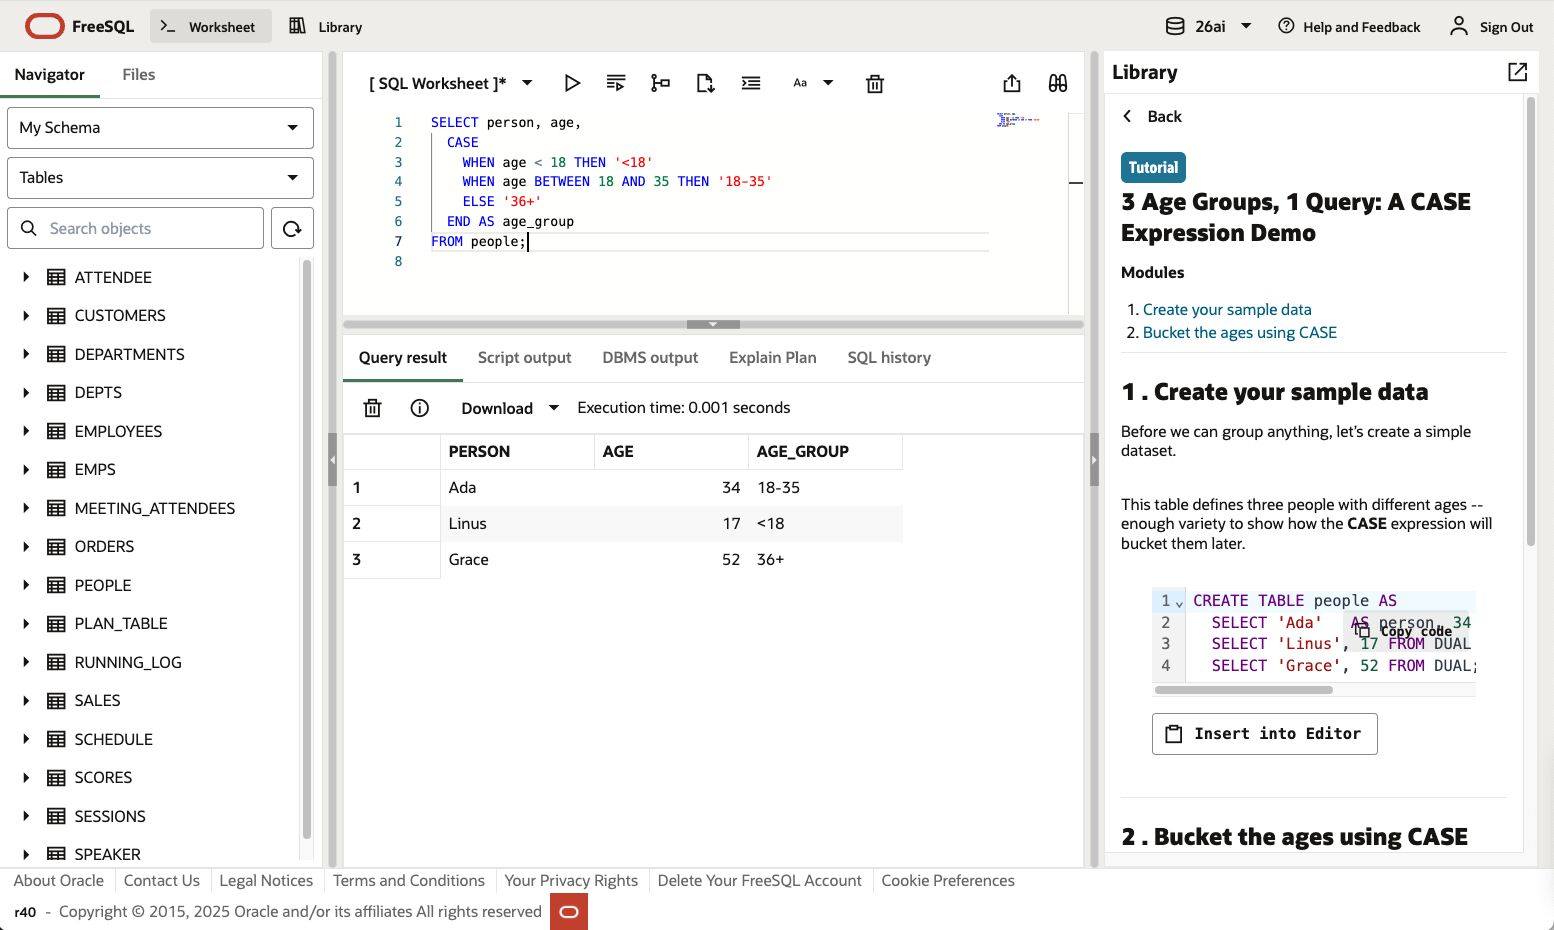Click the FreeSQL Oracle logo

80,27
